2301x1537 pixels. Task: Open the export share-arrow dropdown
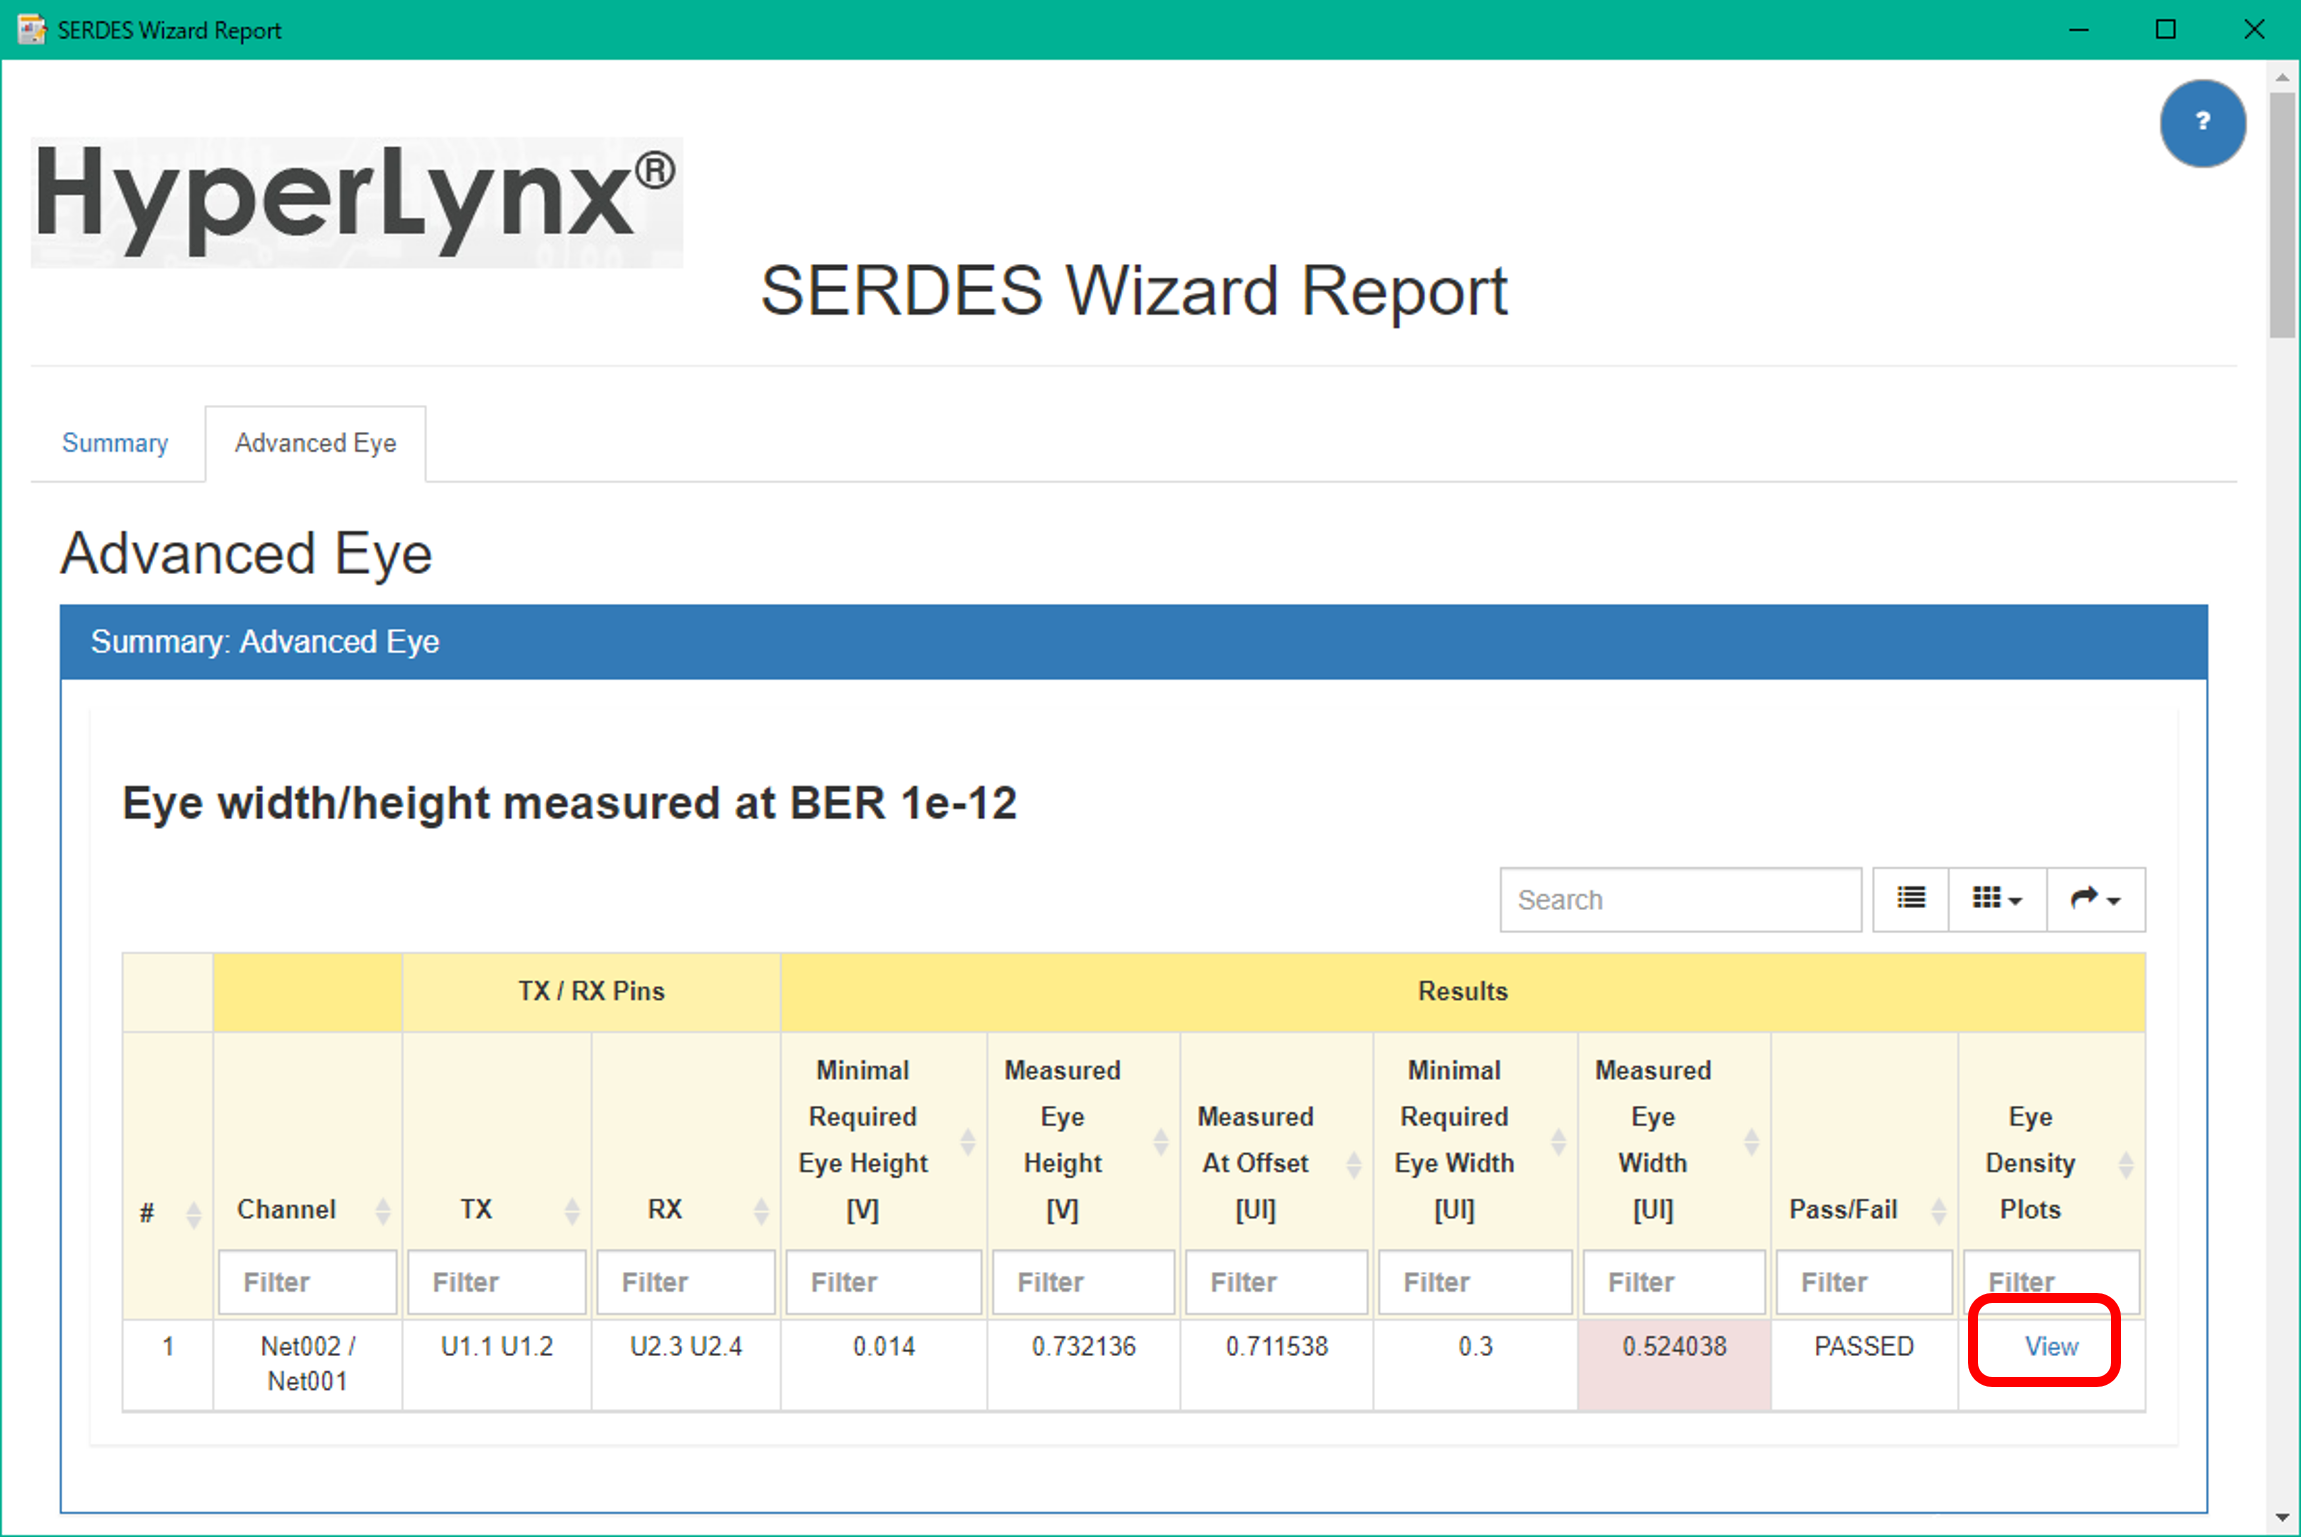[x=2095, y=899]
